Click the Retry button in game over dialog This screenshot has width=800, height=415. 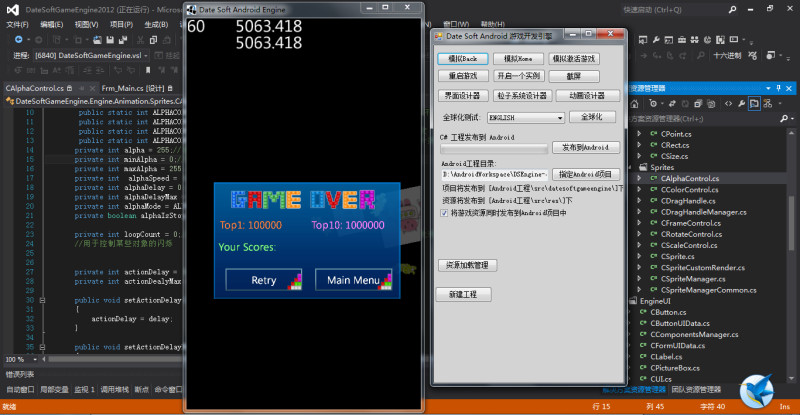coord(263,280)
